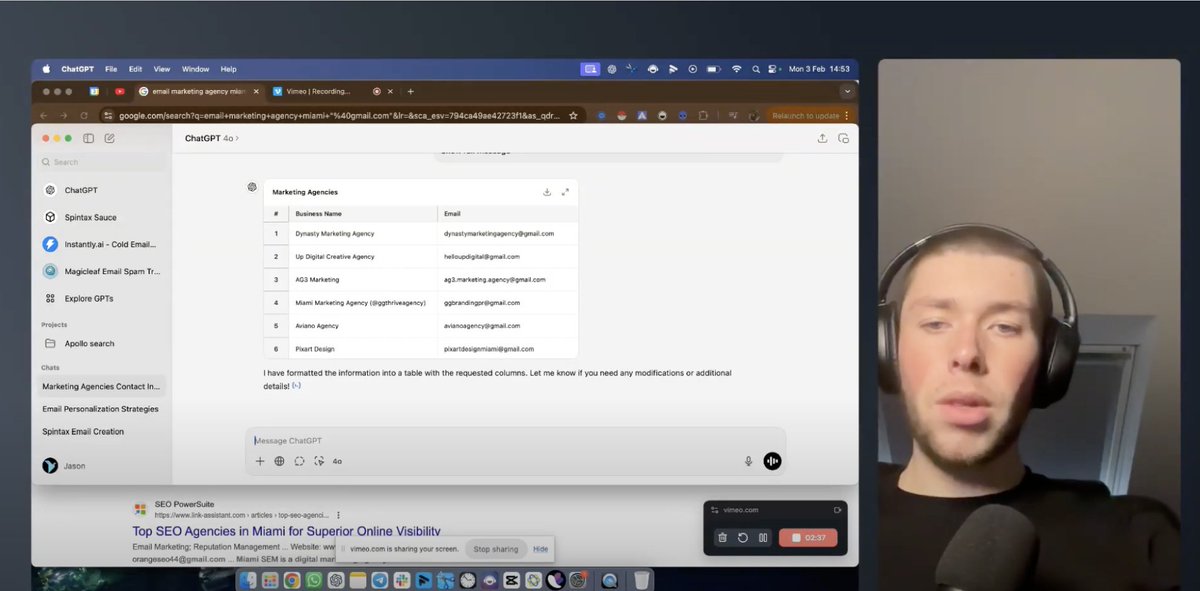Start voice mode with the waveform button
The height and width of the screenshot is (591, 1200).
tap(772, 461)
